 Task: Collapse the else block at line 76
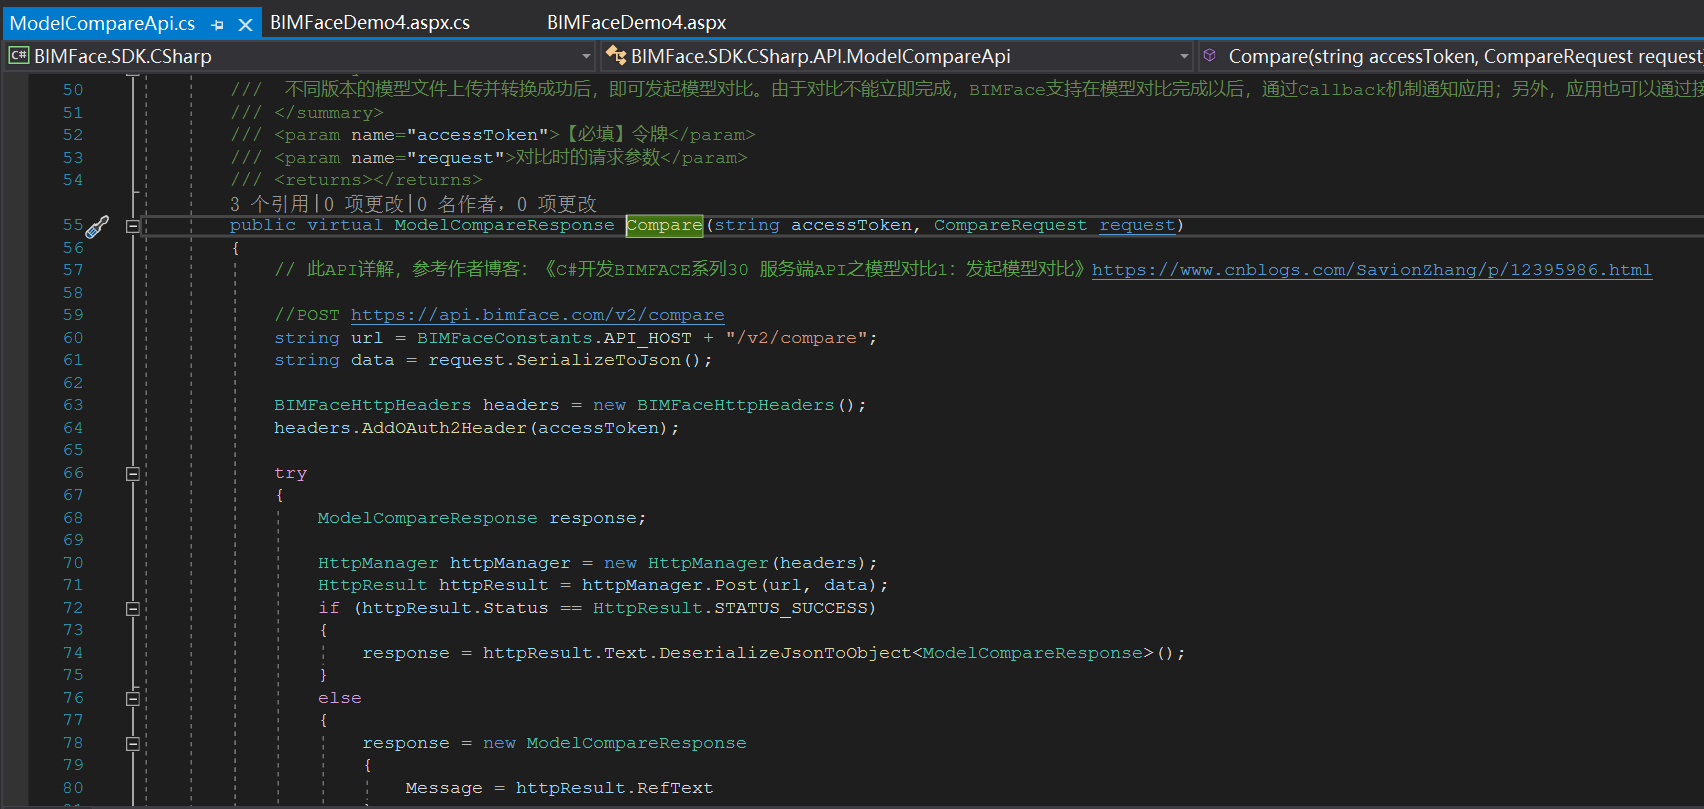pos(132,699)
